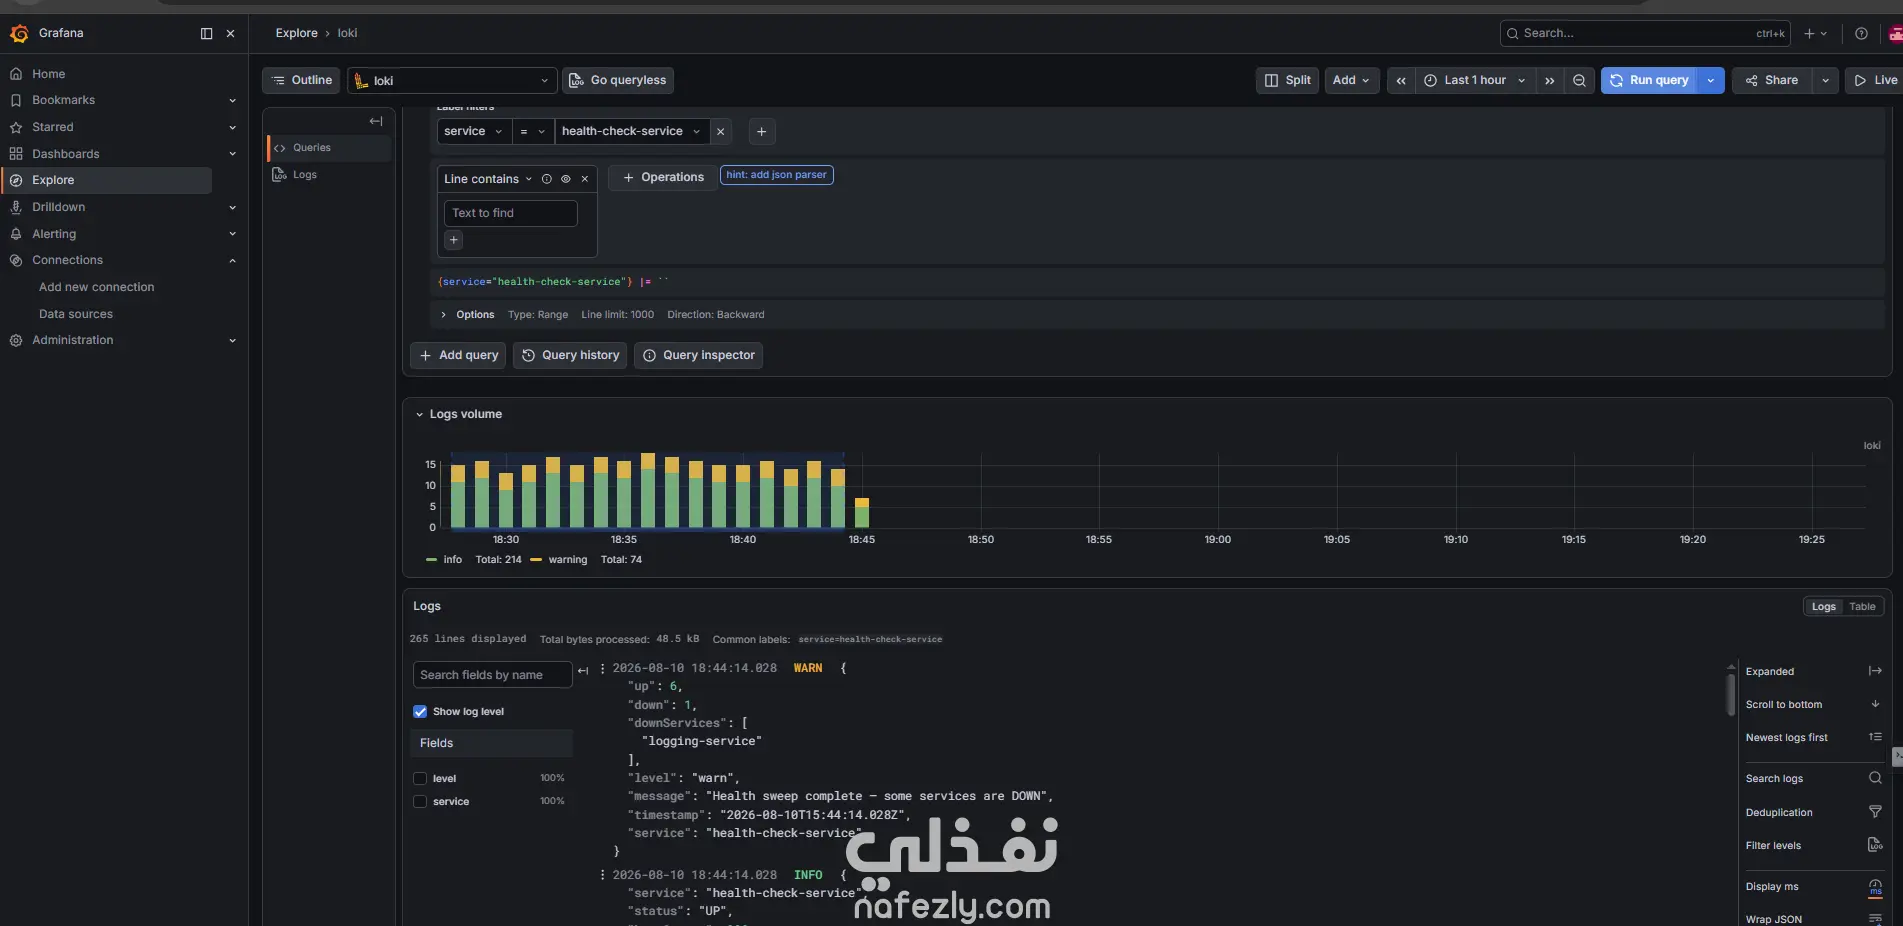Viewport: 1903px width, 926px height.
Task: Close the Grafana navigation menu
Action: [x=231, y=34]
